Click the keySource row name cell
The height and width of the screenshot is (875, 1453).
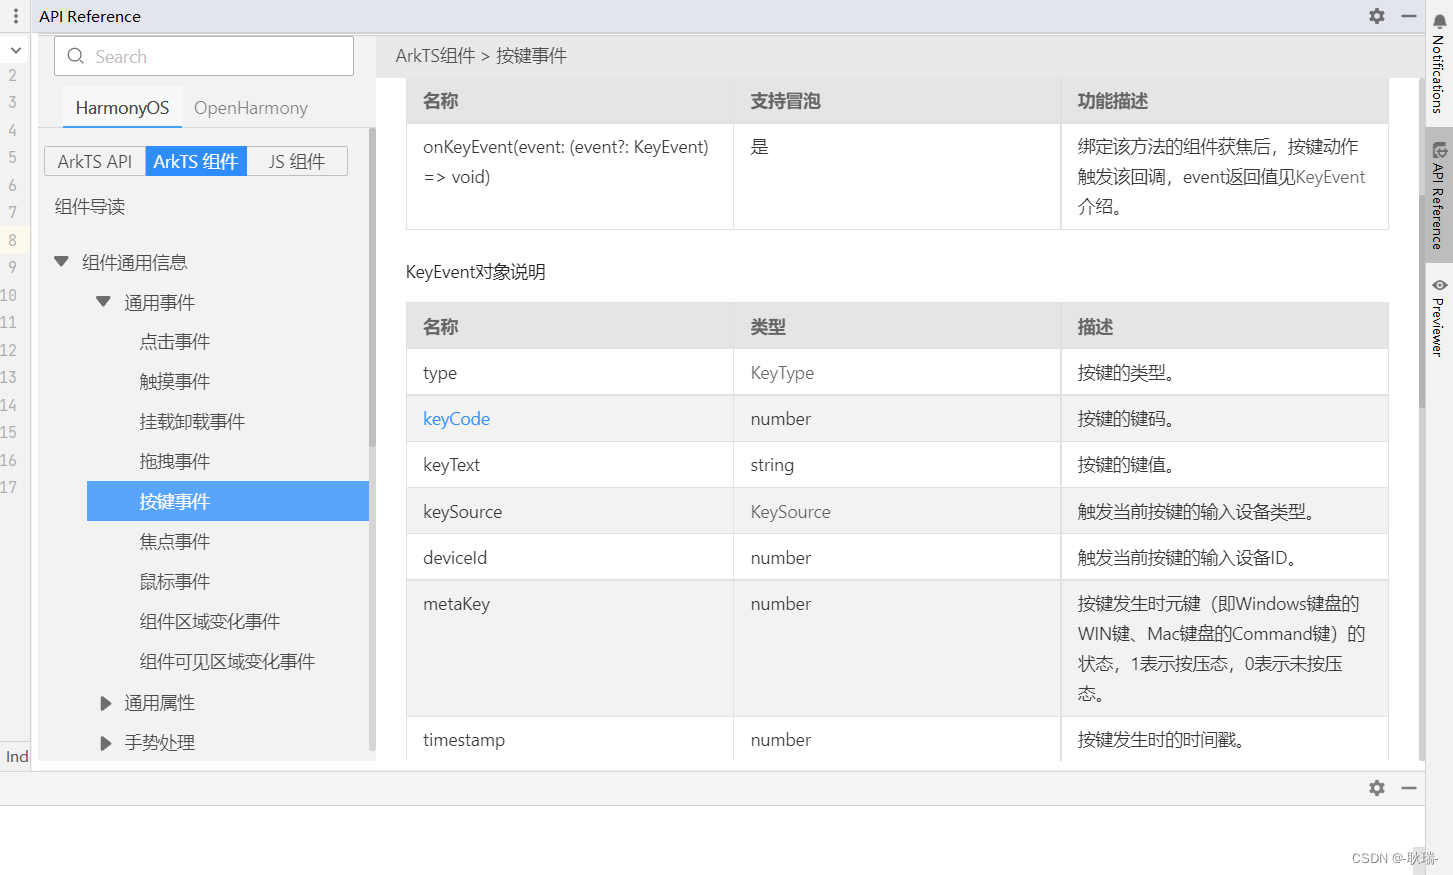[x=570, y=512]
